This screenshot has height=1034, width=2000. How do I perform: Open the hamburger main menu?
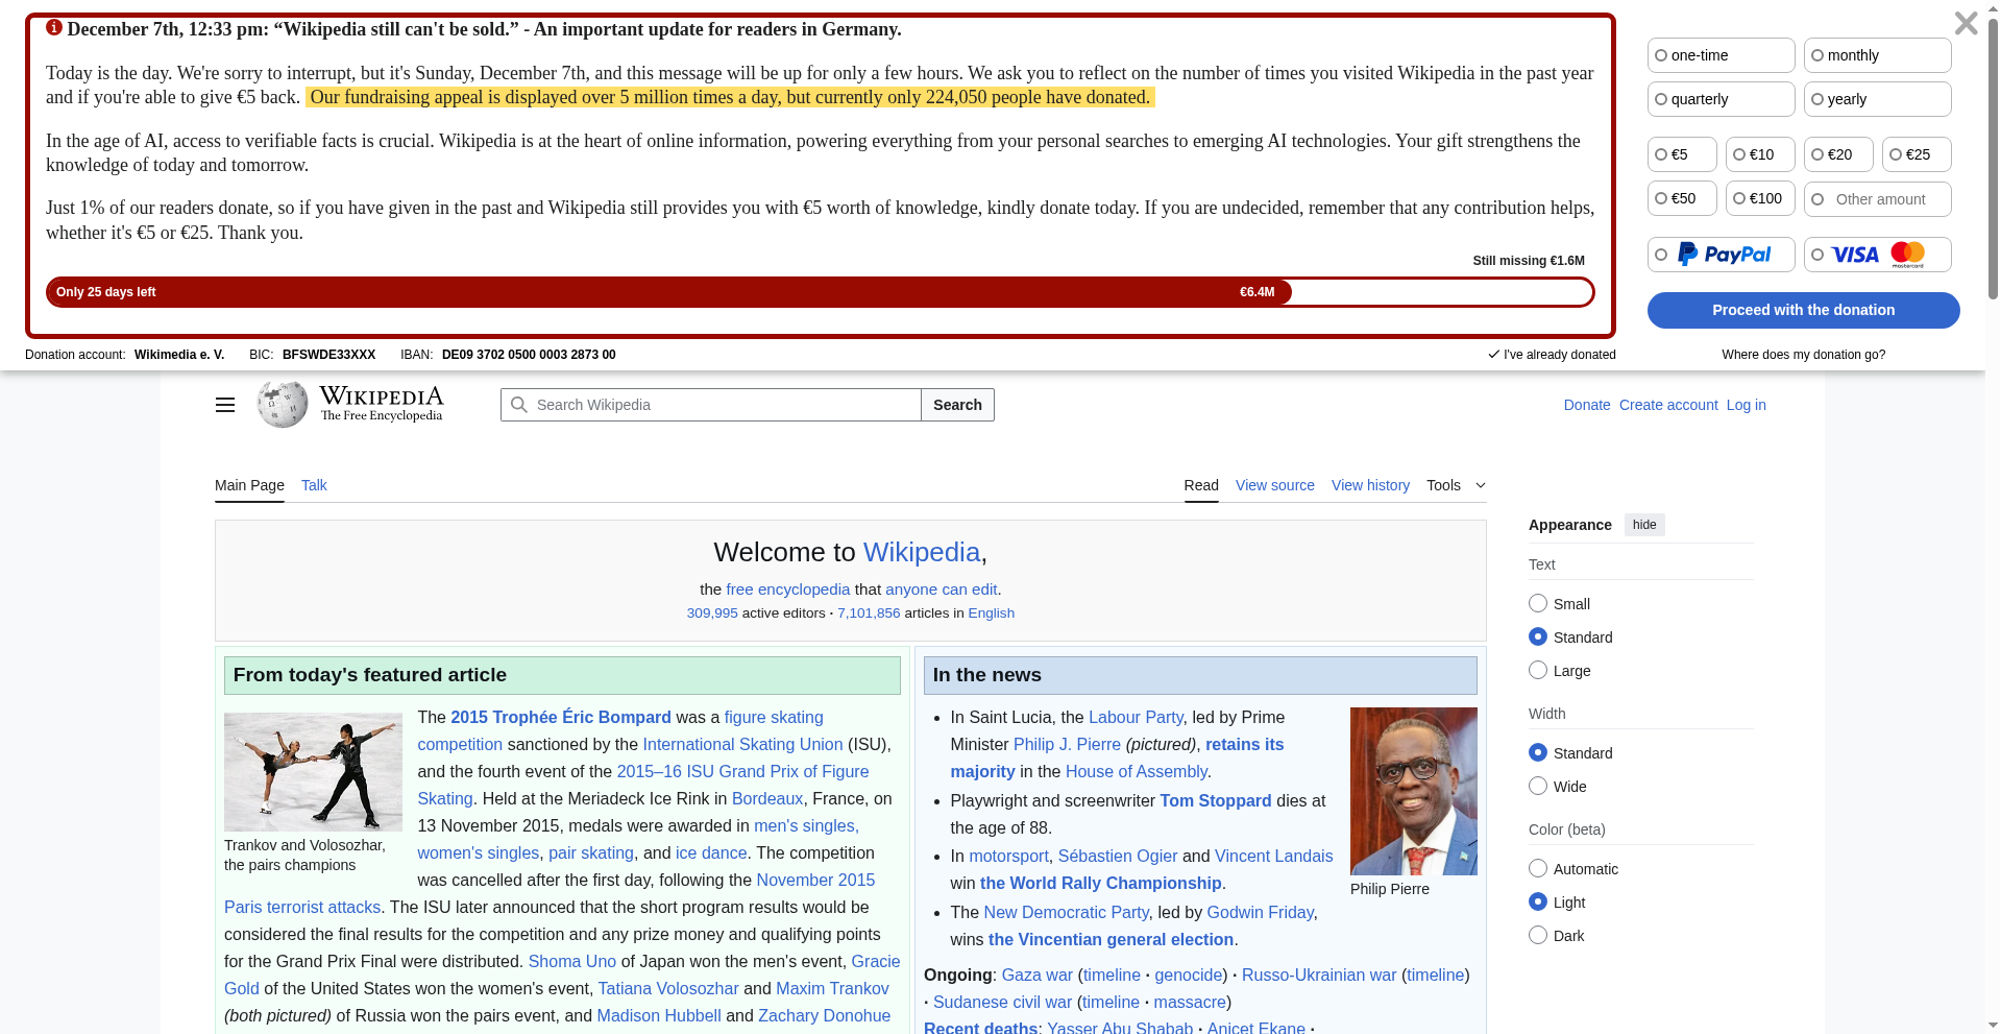tap(225, 405)
